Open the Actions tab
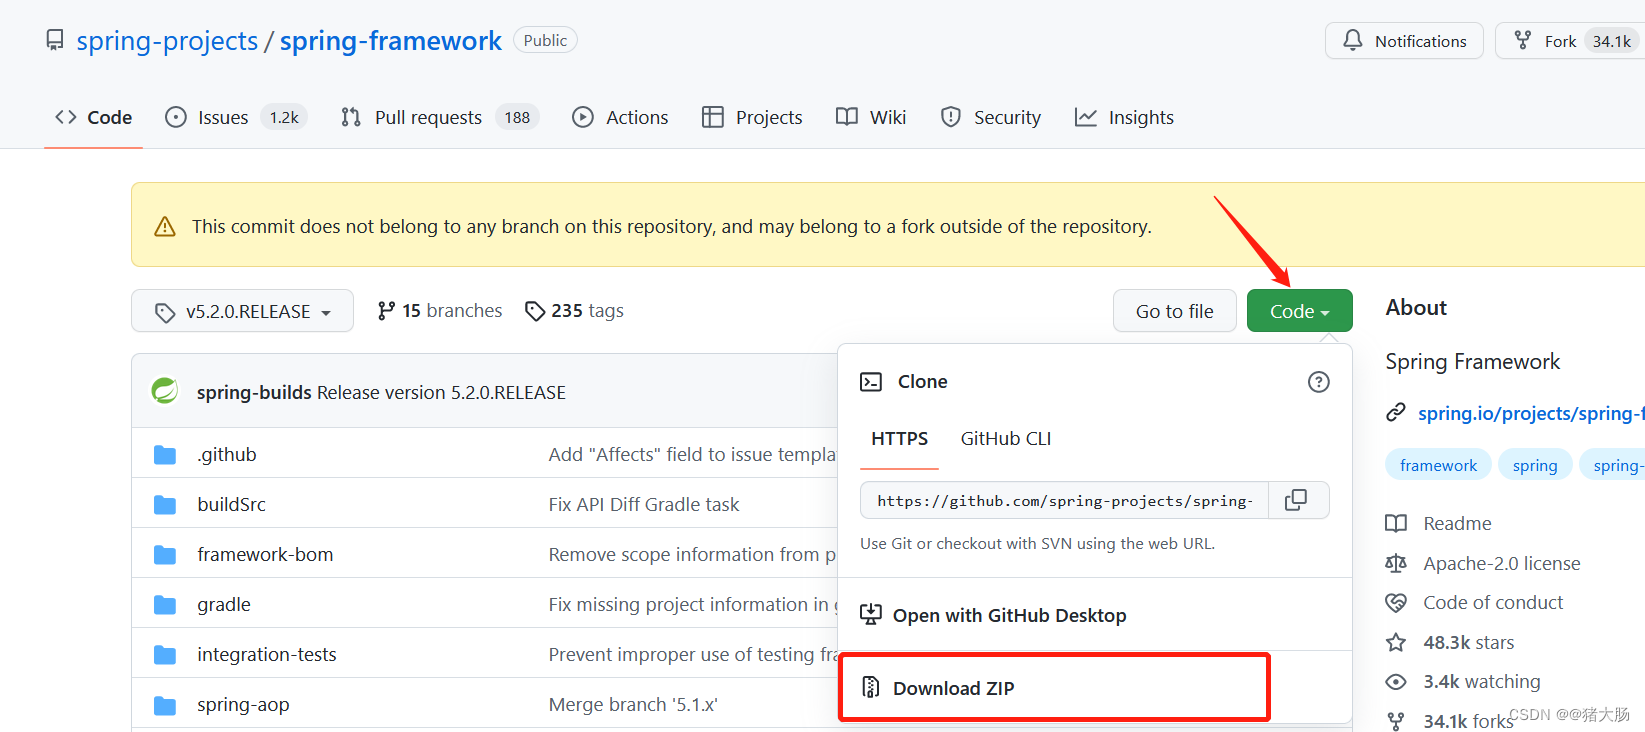1645x732 pixels. coord(620,117)
